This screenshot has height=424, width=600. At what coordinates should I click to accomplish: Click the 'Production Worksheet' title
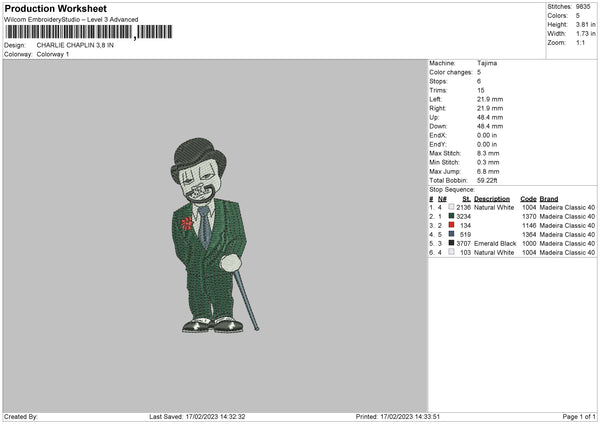(56, 8)
